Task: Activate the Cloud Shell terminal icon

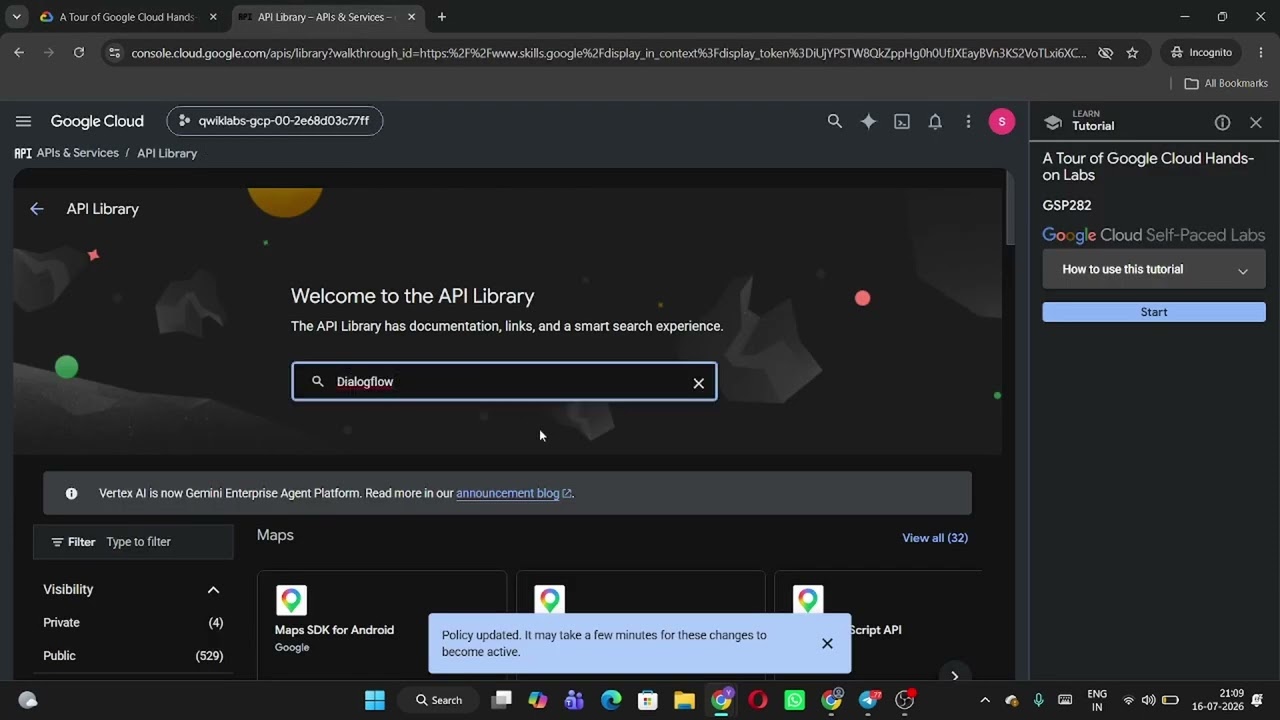Action: pos(902,121)
